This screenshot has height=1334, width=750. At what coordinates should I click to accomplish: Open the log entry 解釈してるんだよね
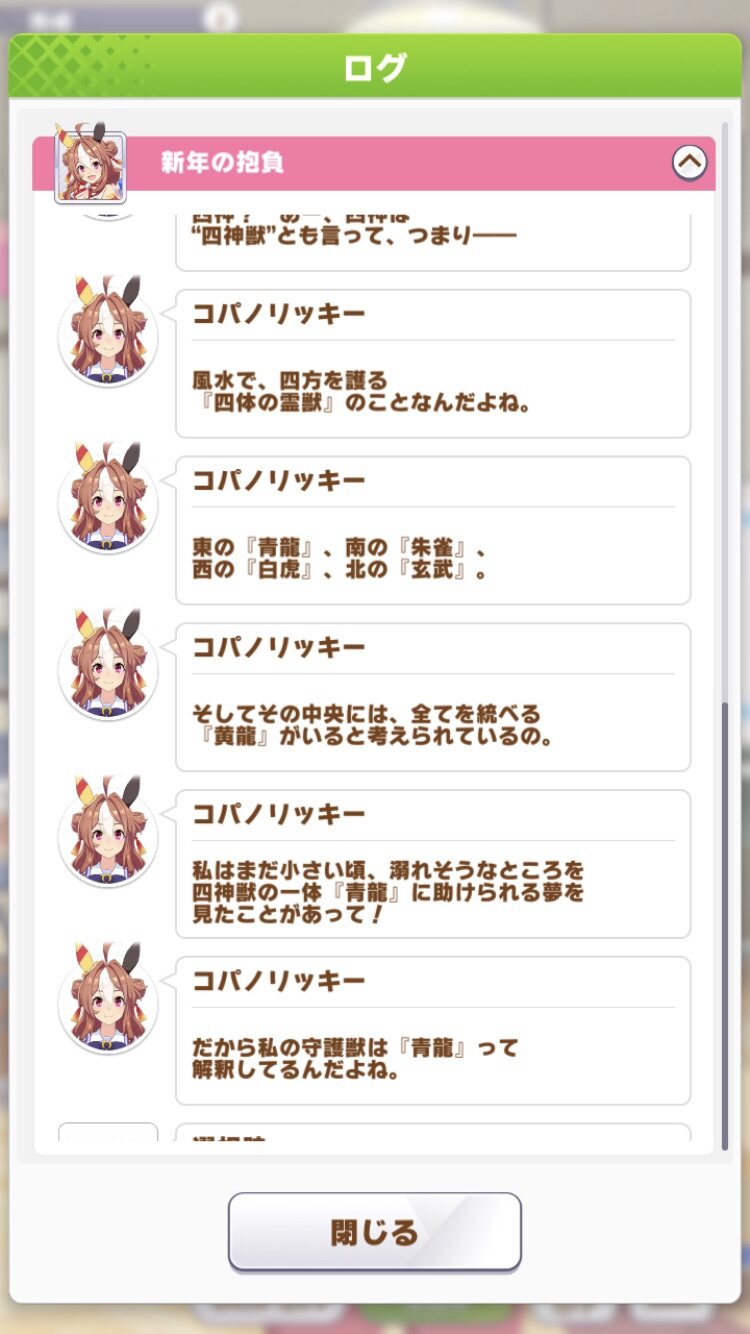[433, 1031]
